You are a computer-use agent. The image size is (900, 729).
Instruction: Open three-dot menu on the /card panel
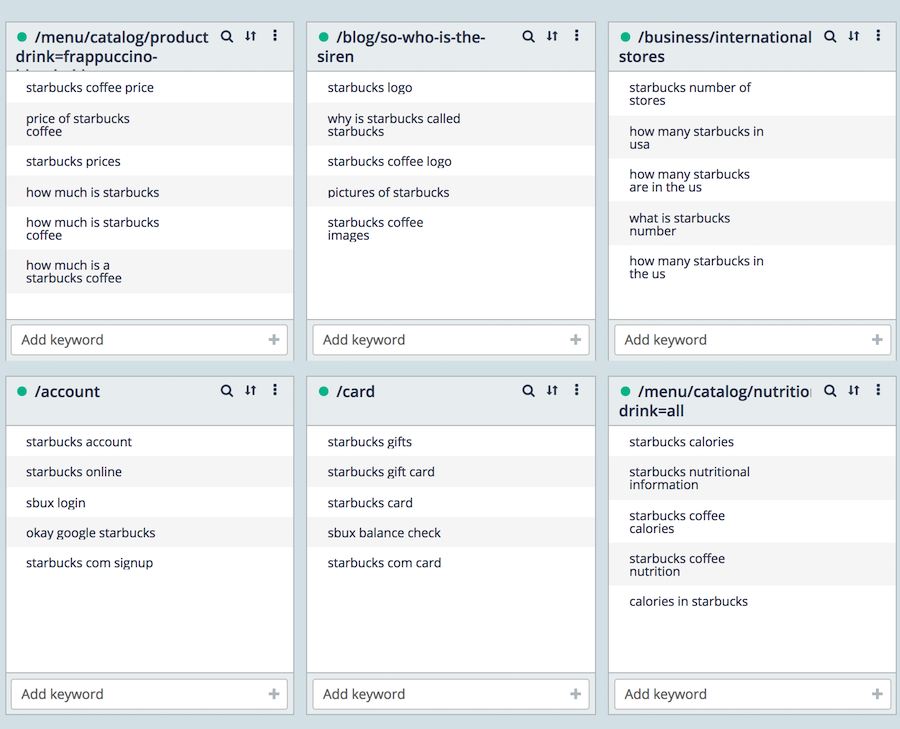coord(577,391)
